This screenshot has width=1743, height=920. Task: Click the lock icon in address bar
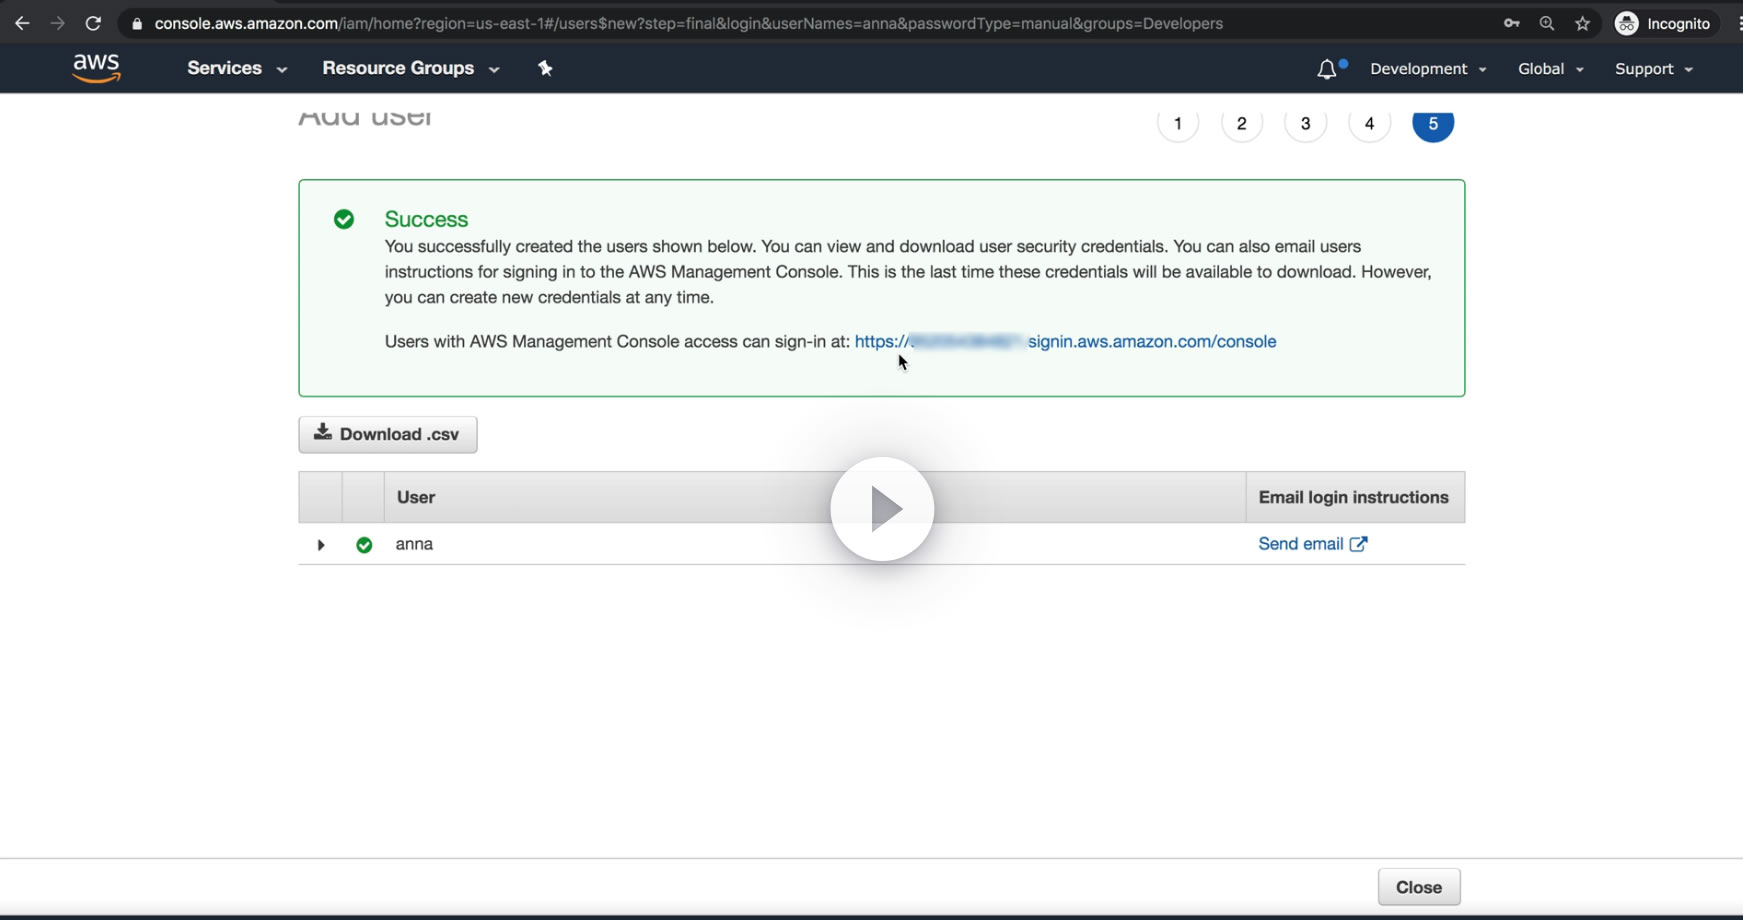point(137,24)
